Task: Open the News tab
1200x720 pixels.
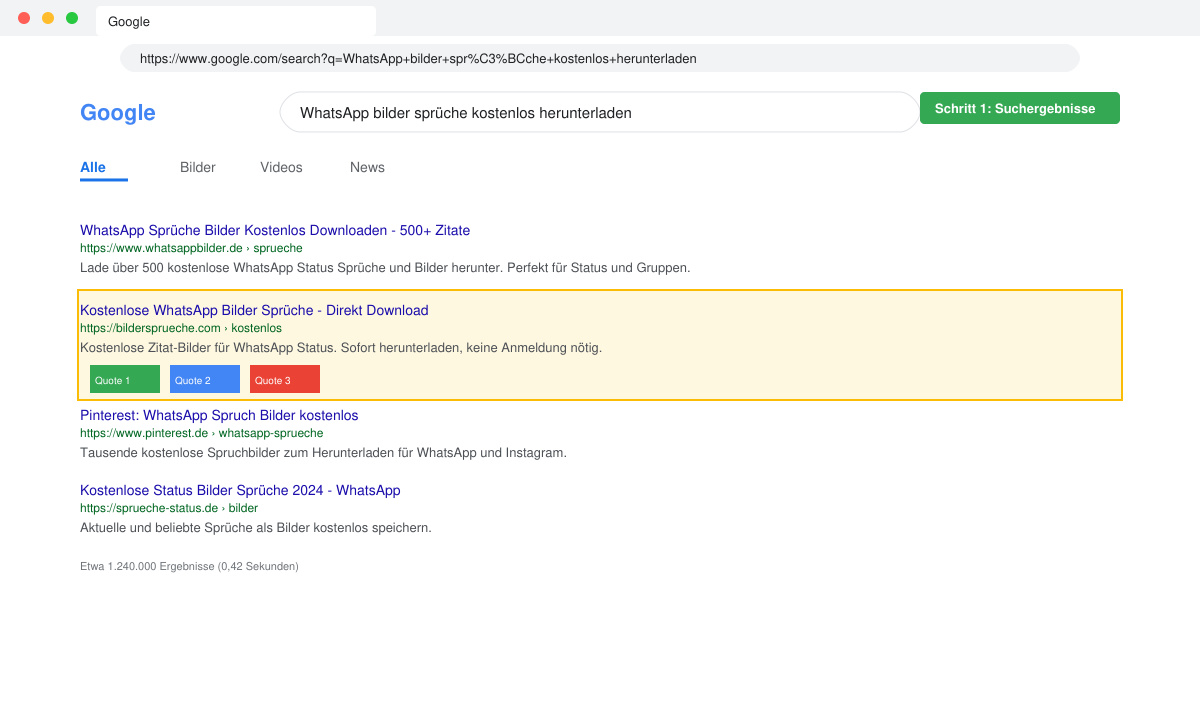Action: point(367,167)
